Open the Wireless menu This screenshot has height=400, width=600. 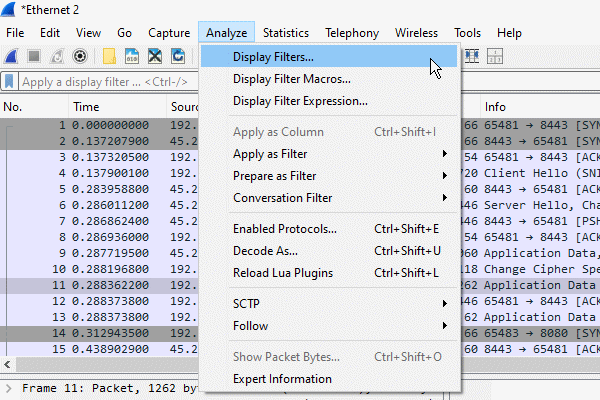416,33
